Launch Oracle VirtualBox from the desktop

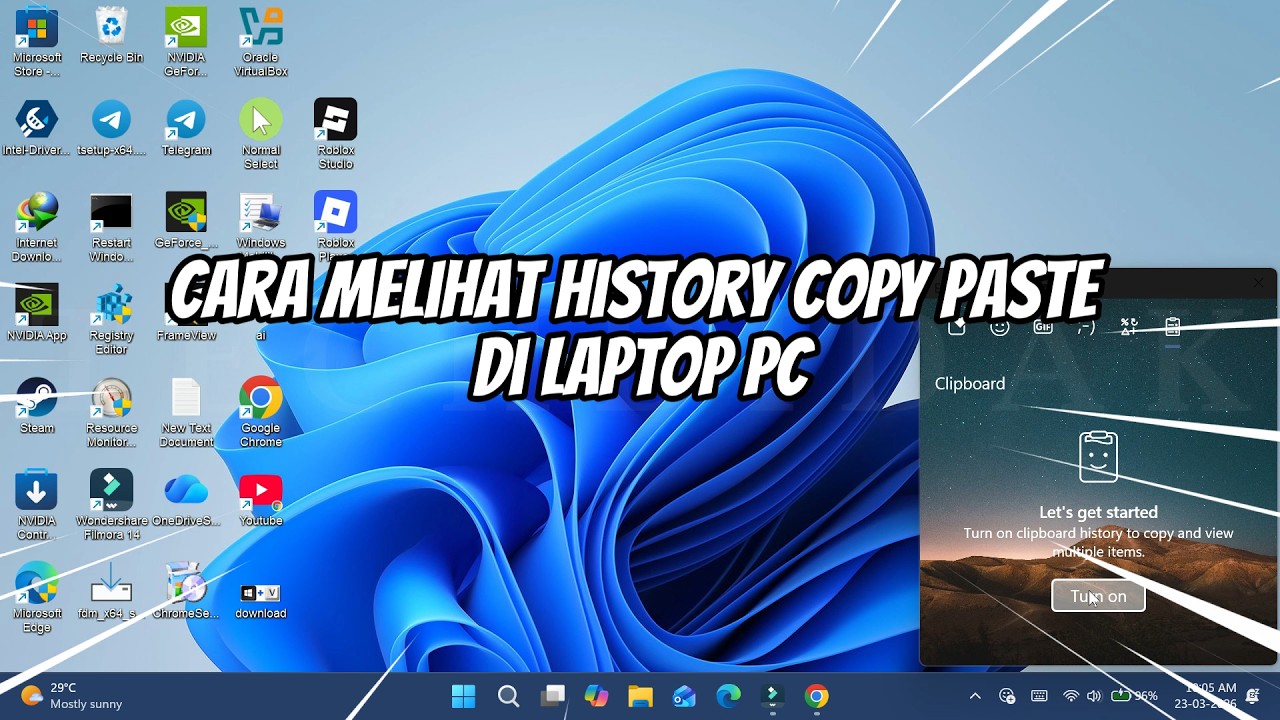[x=261, y=42]
